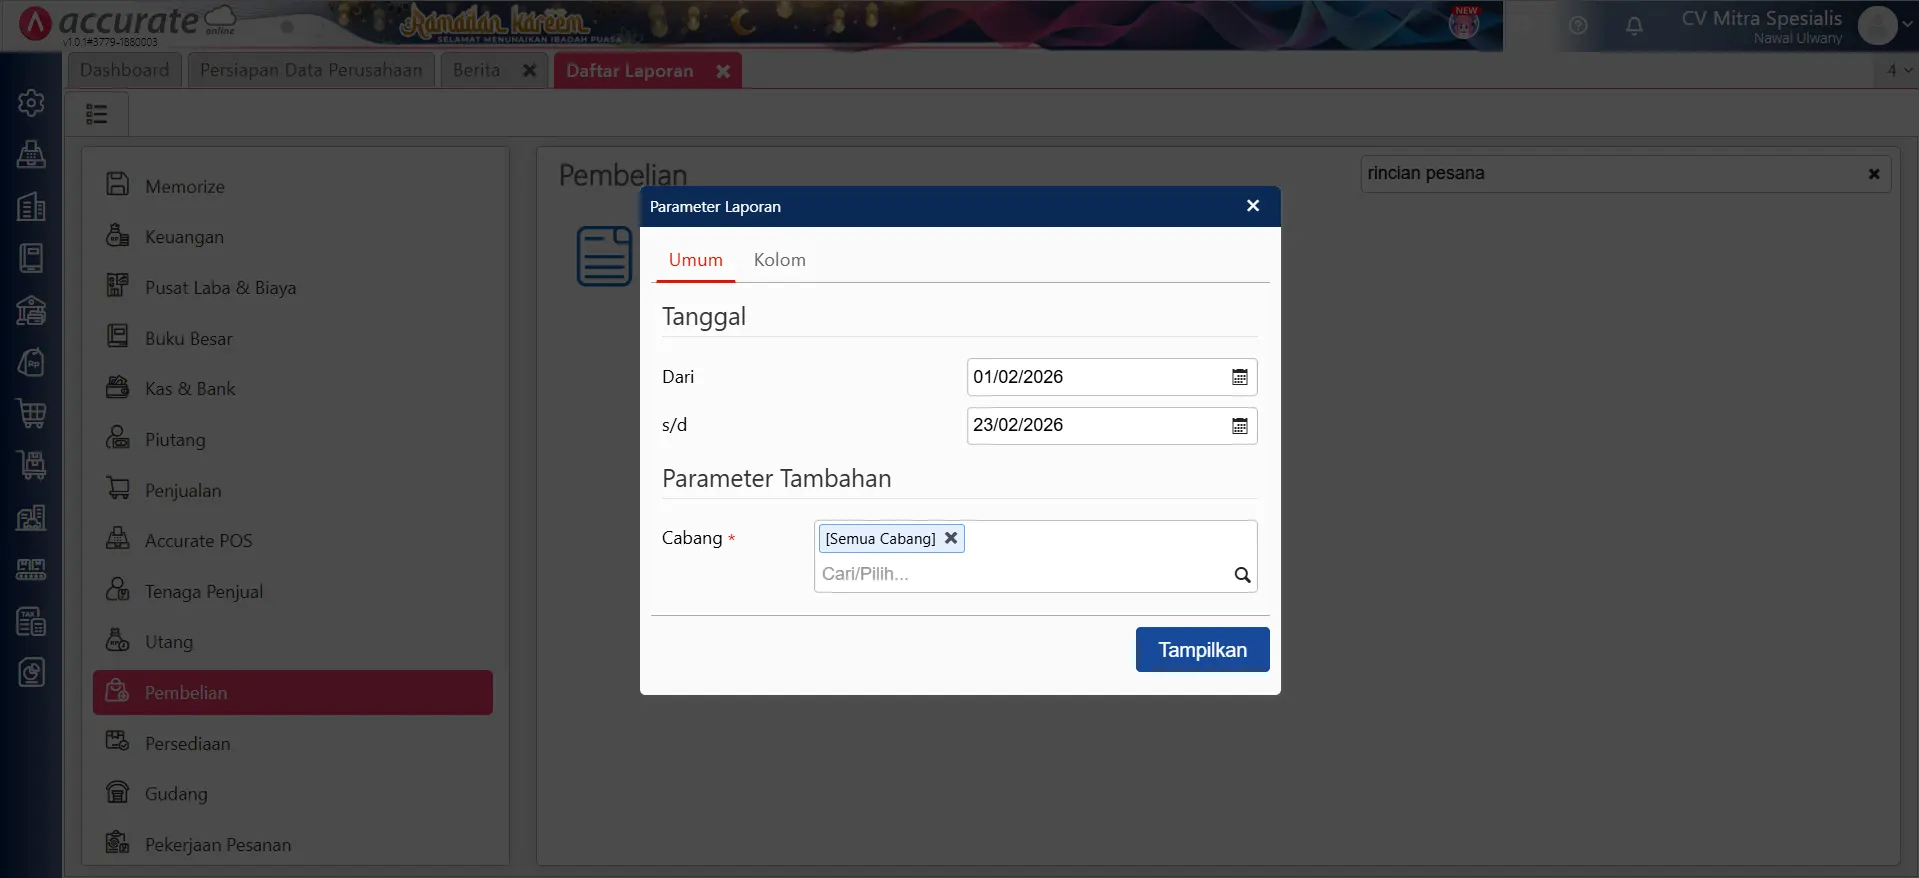Switch to the Dashboard tab
Image resolution: width=1919 pixels, height=878 pixels.
[x=125, y=70]
